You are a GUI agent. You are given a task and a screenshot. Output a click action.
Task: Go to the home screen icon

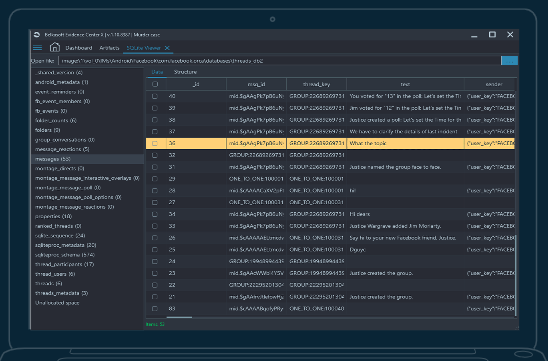(55, 47)
